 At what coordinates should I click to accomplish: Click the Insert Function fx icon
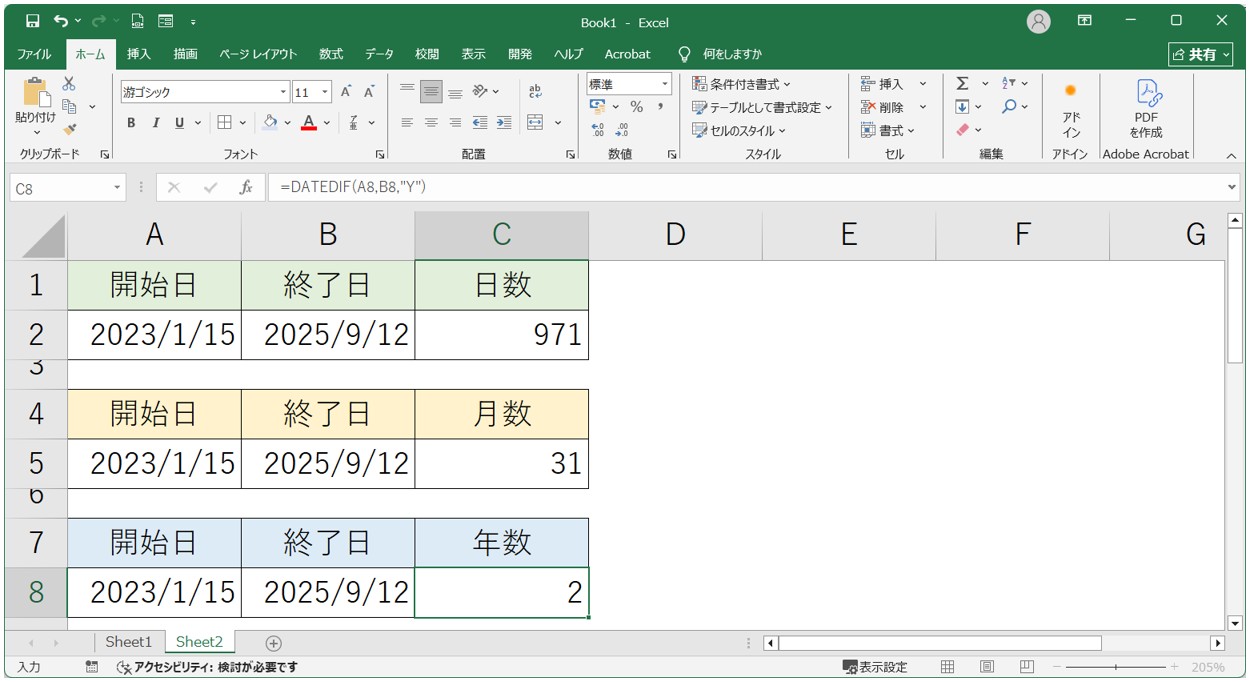(x=246, y=187)
